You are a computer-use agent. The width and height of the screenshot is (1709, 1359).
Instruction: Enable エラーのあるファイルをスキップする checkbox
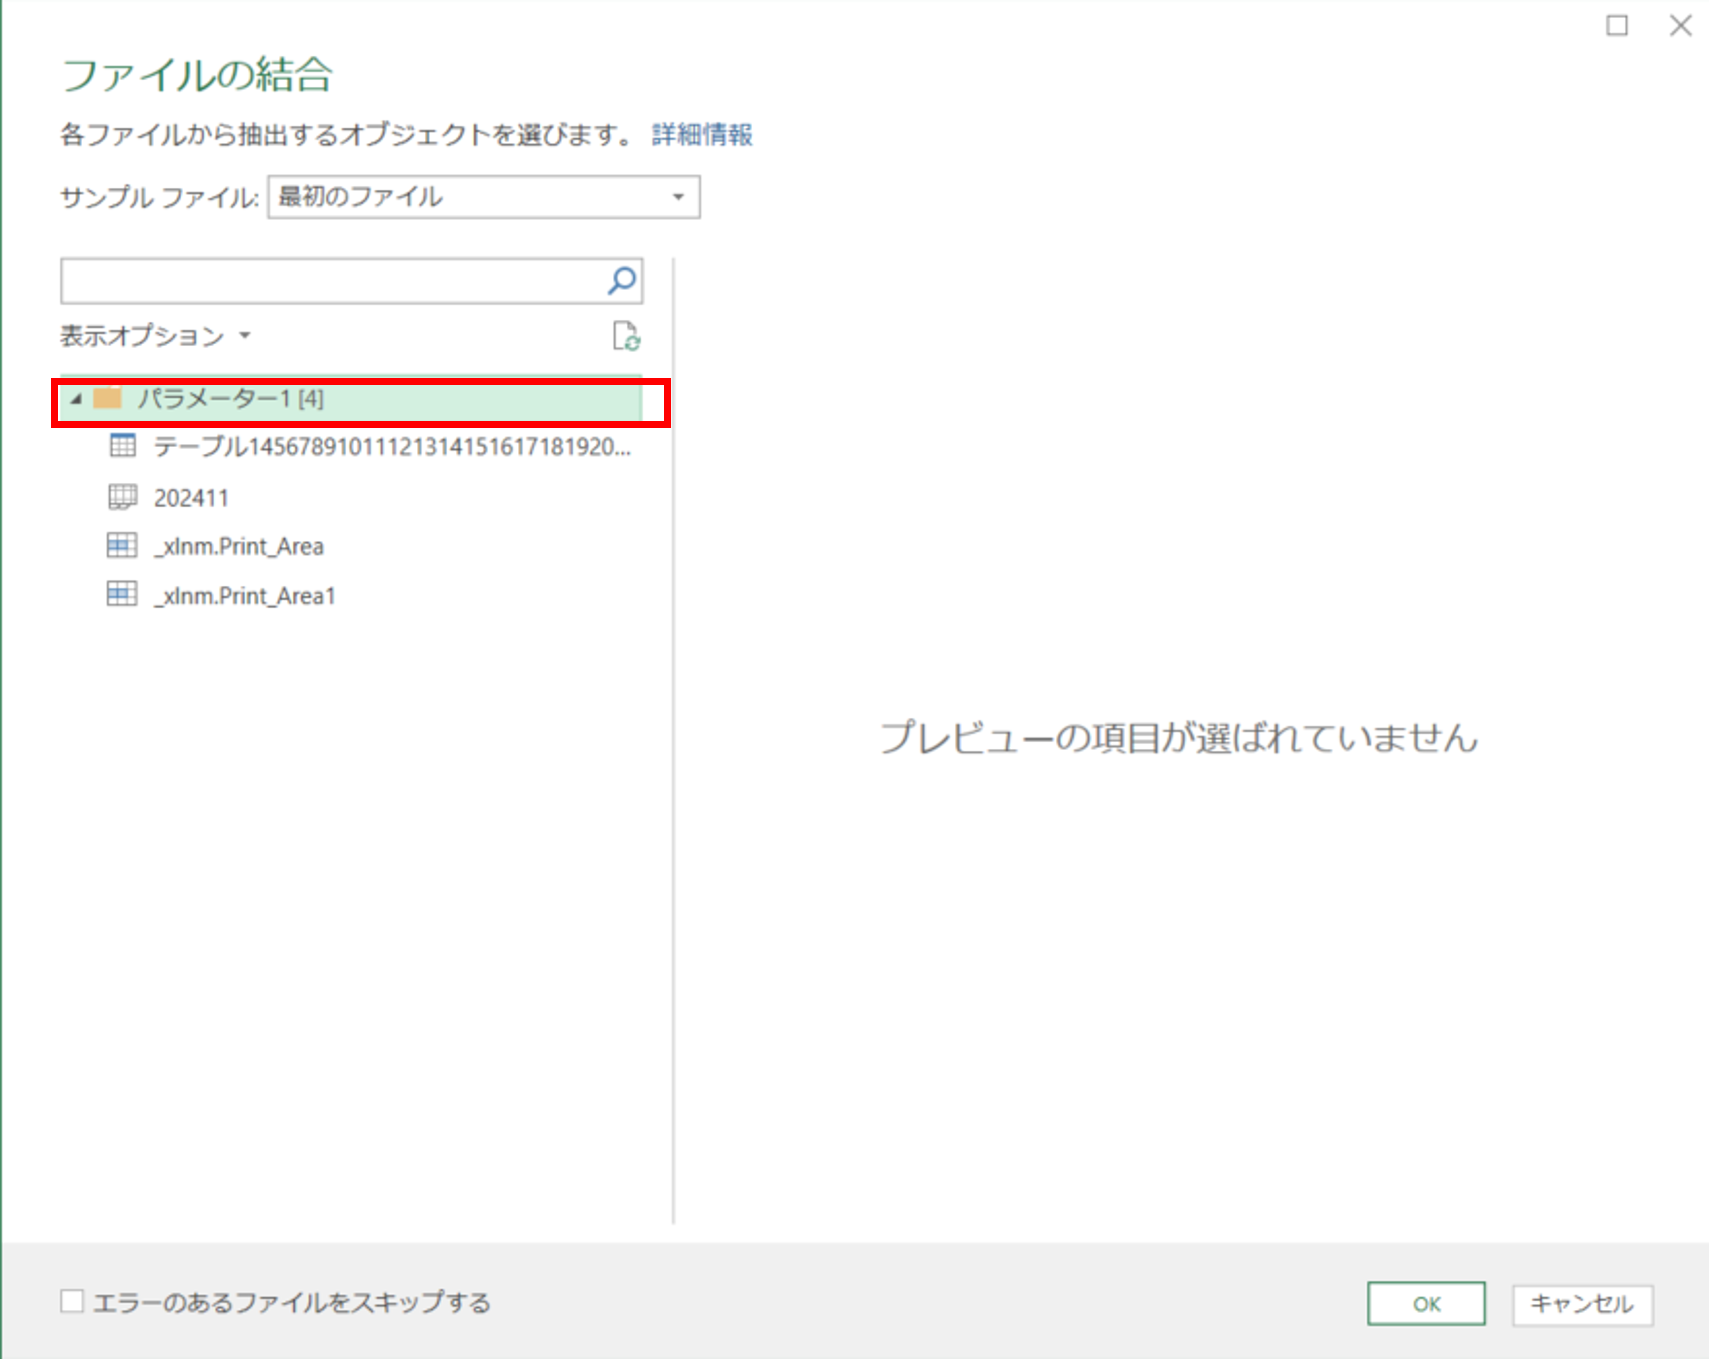70,1302
